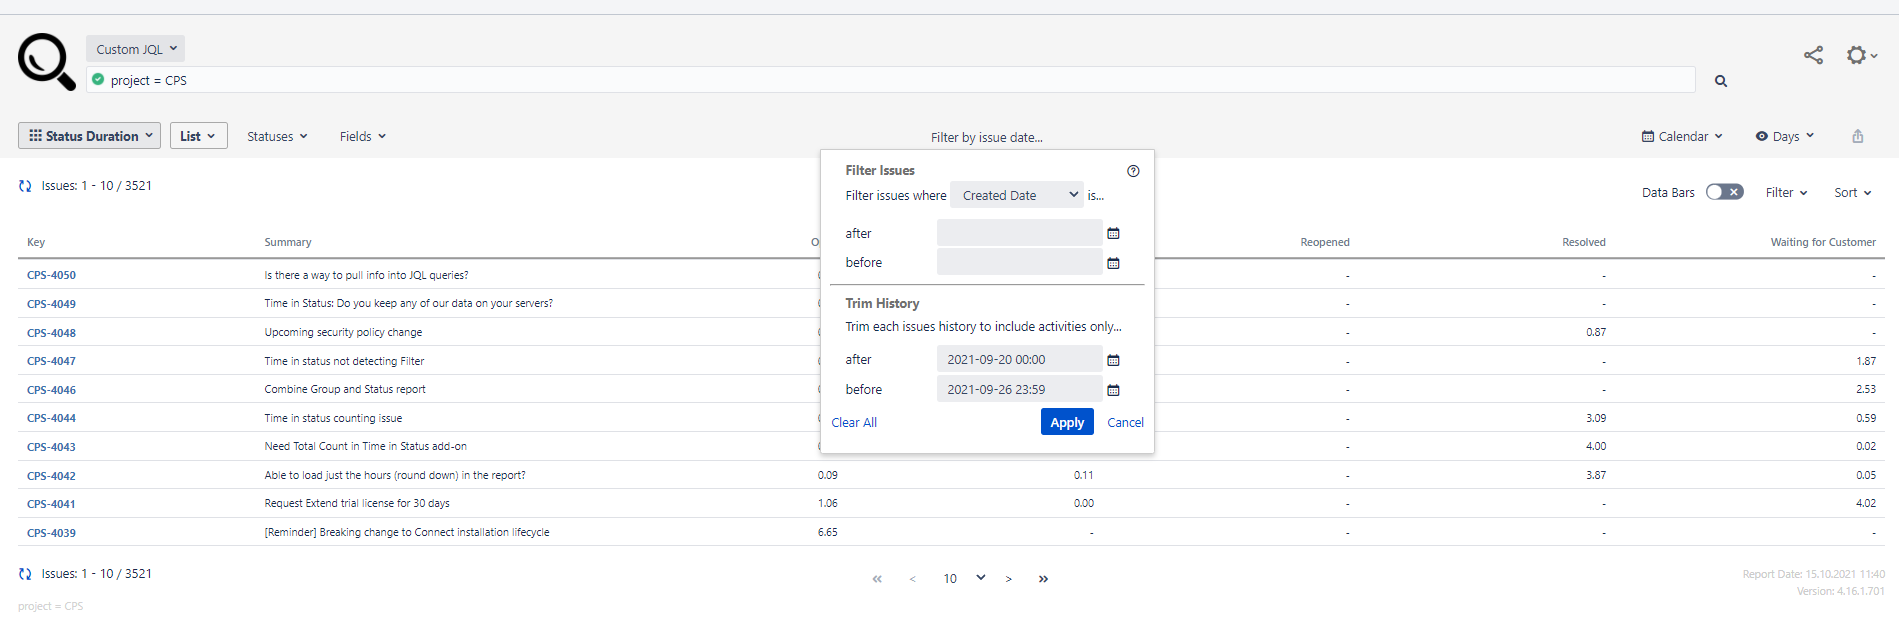Image resolution: width=1899 pixels, height=633 pixels.
Task: Open the Status Duration report dropdown
Action: point(90,136)
